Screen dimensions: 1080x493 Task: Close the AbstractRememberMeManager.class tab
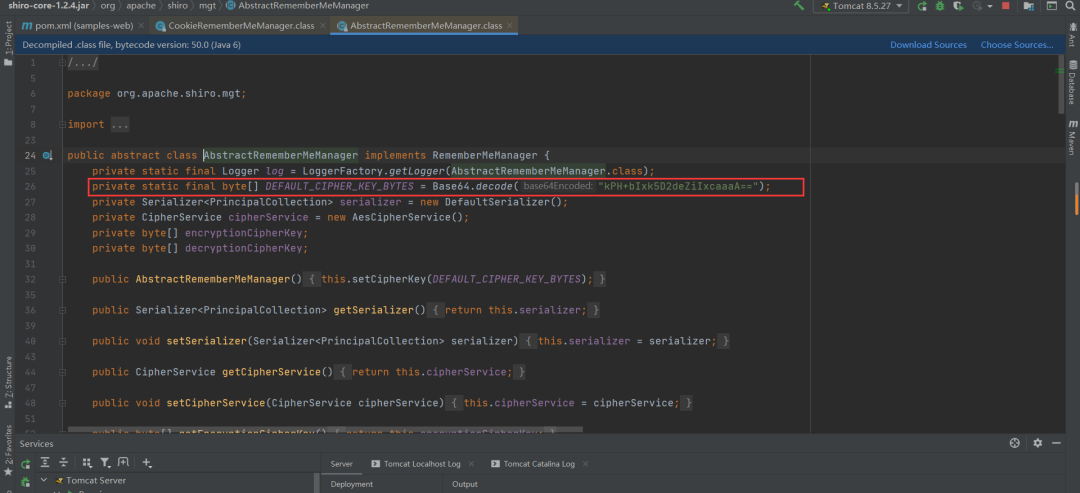click(508, 25)
